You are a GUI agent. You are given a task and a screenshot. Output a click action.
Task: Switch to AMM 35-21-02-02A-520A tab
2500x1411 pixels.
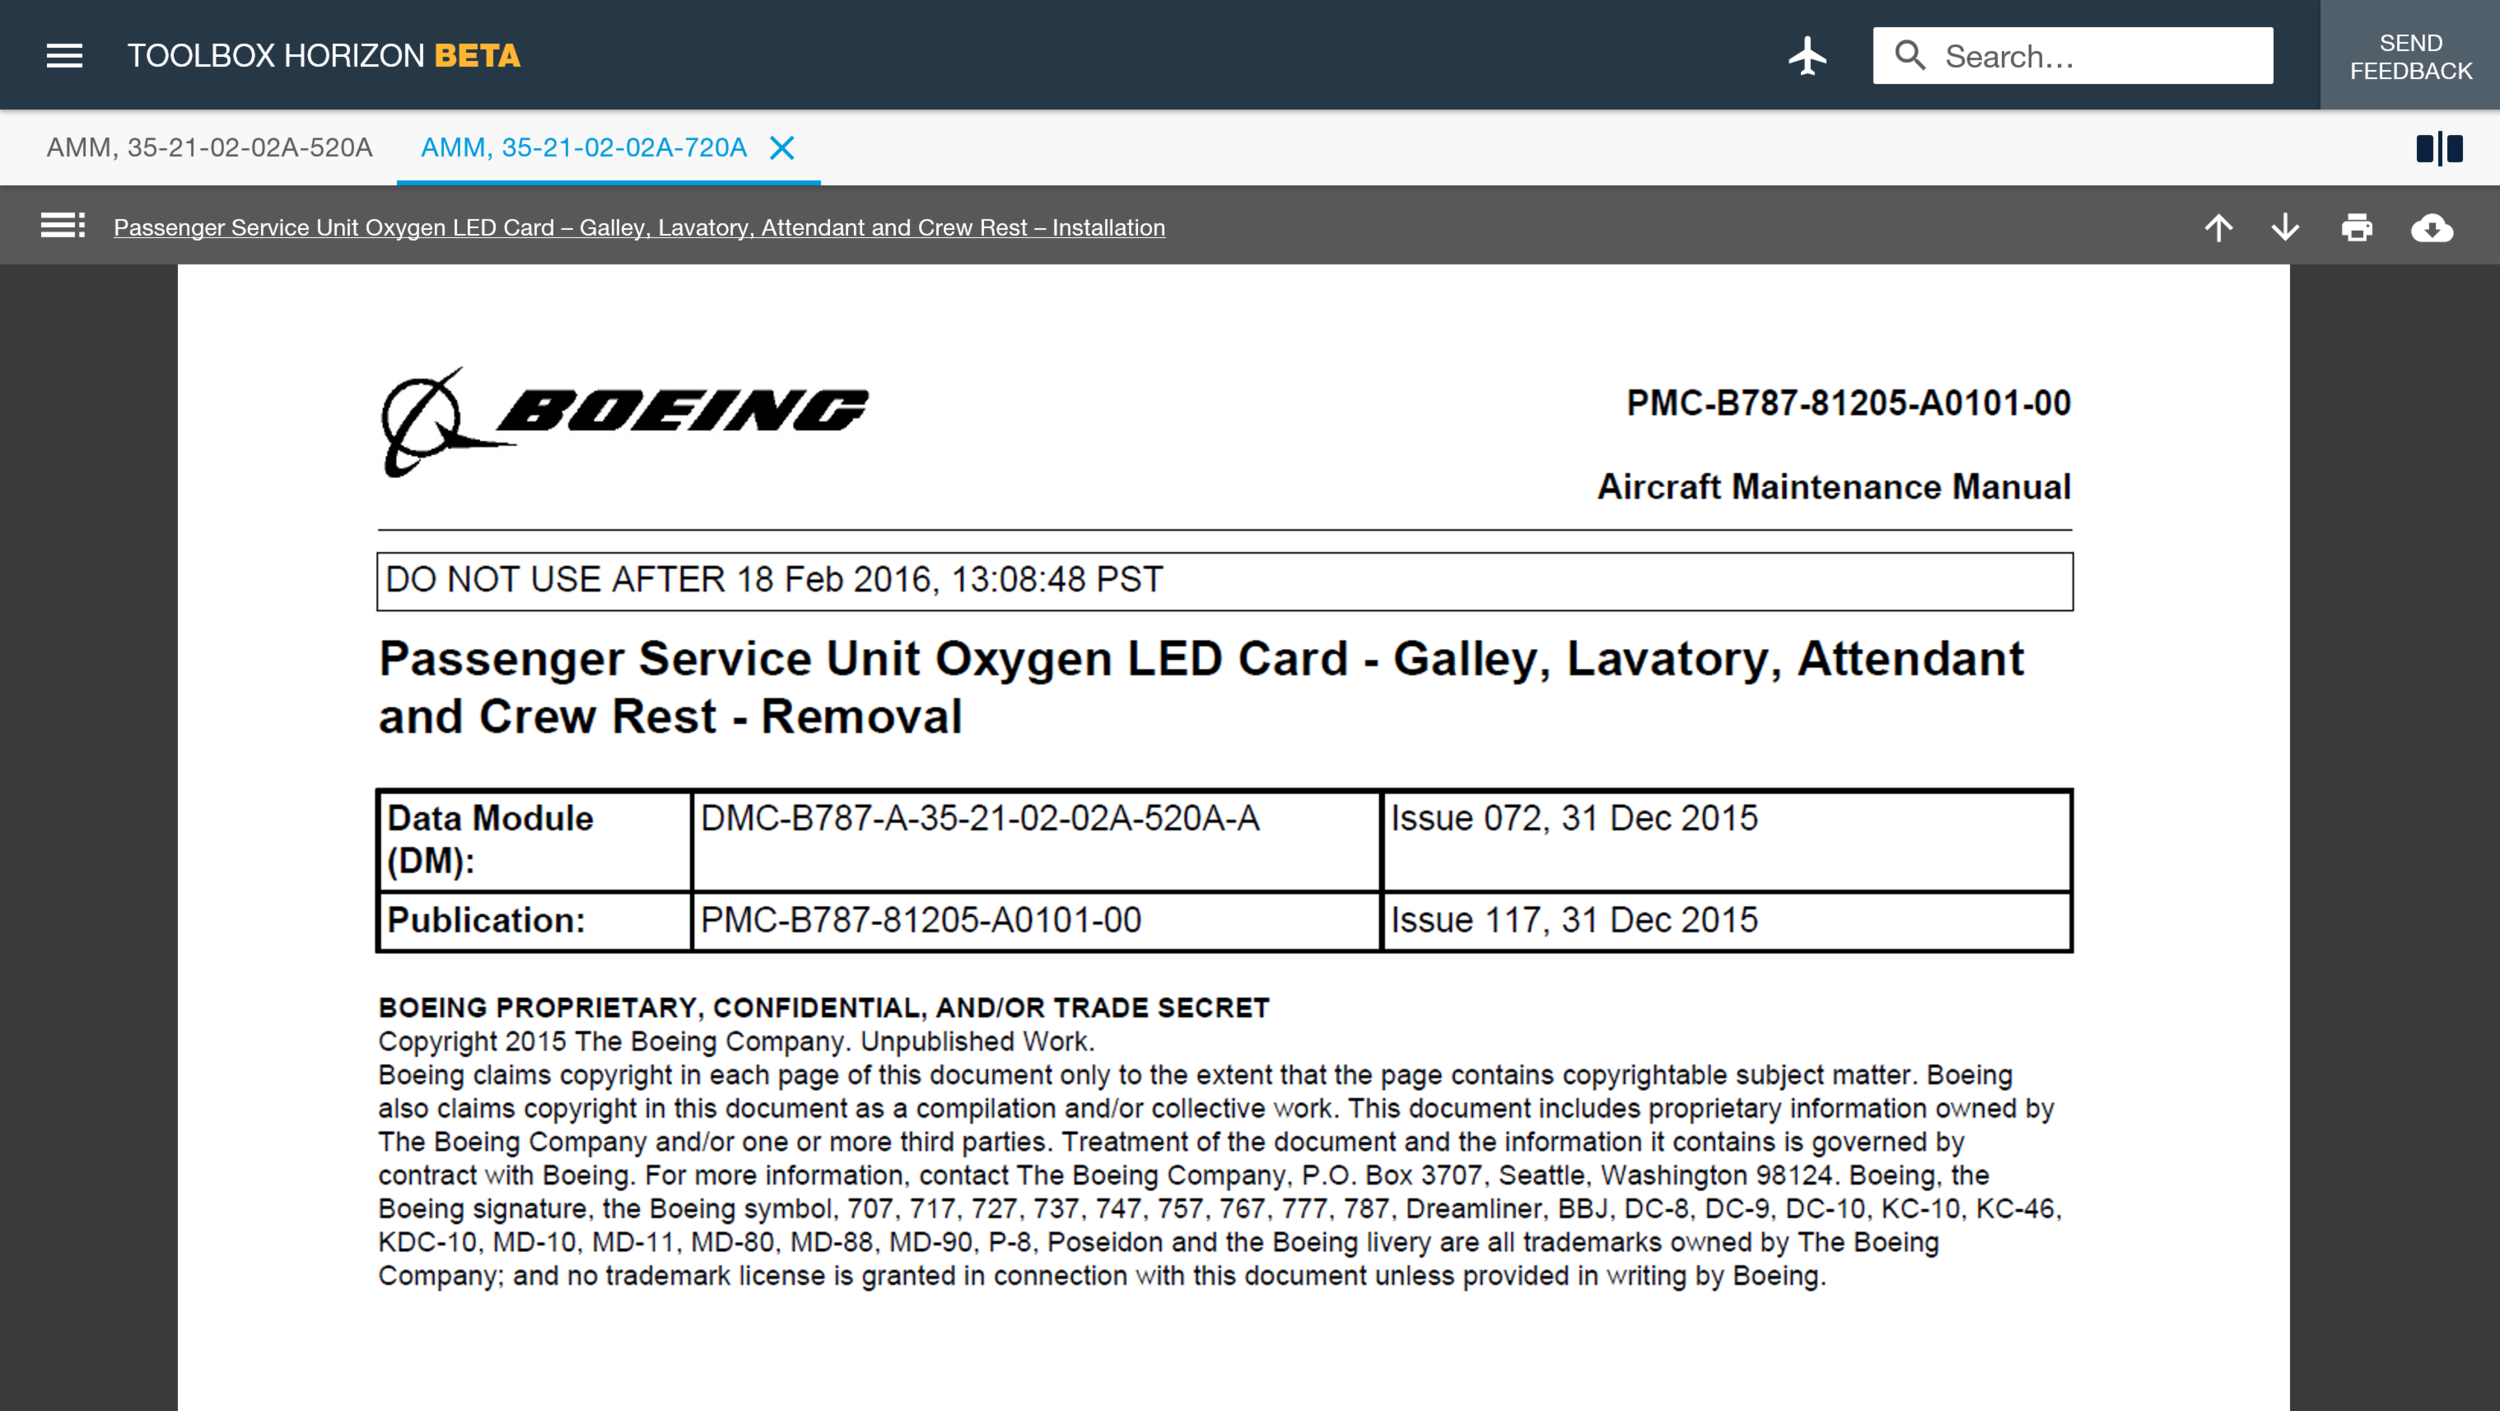(209, 148)
